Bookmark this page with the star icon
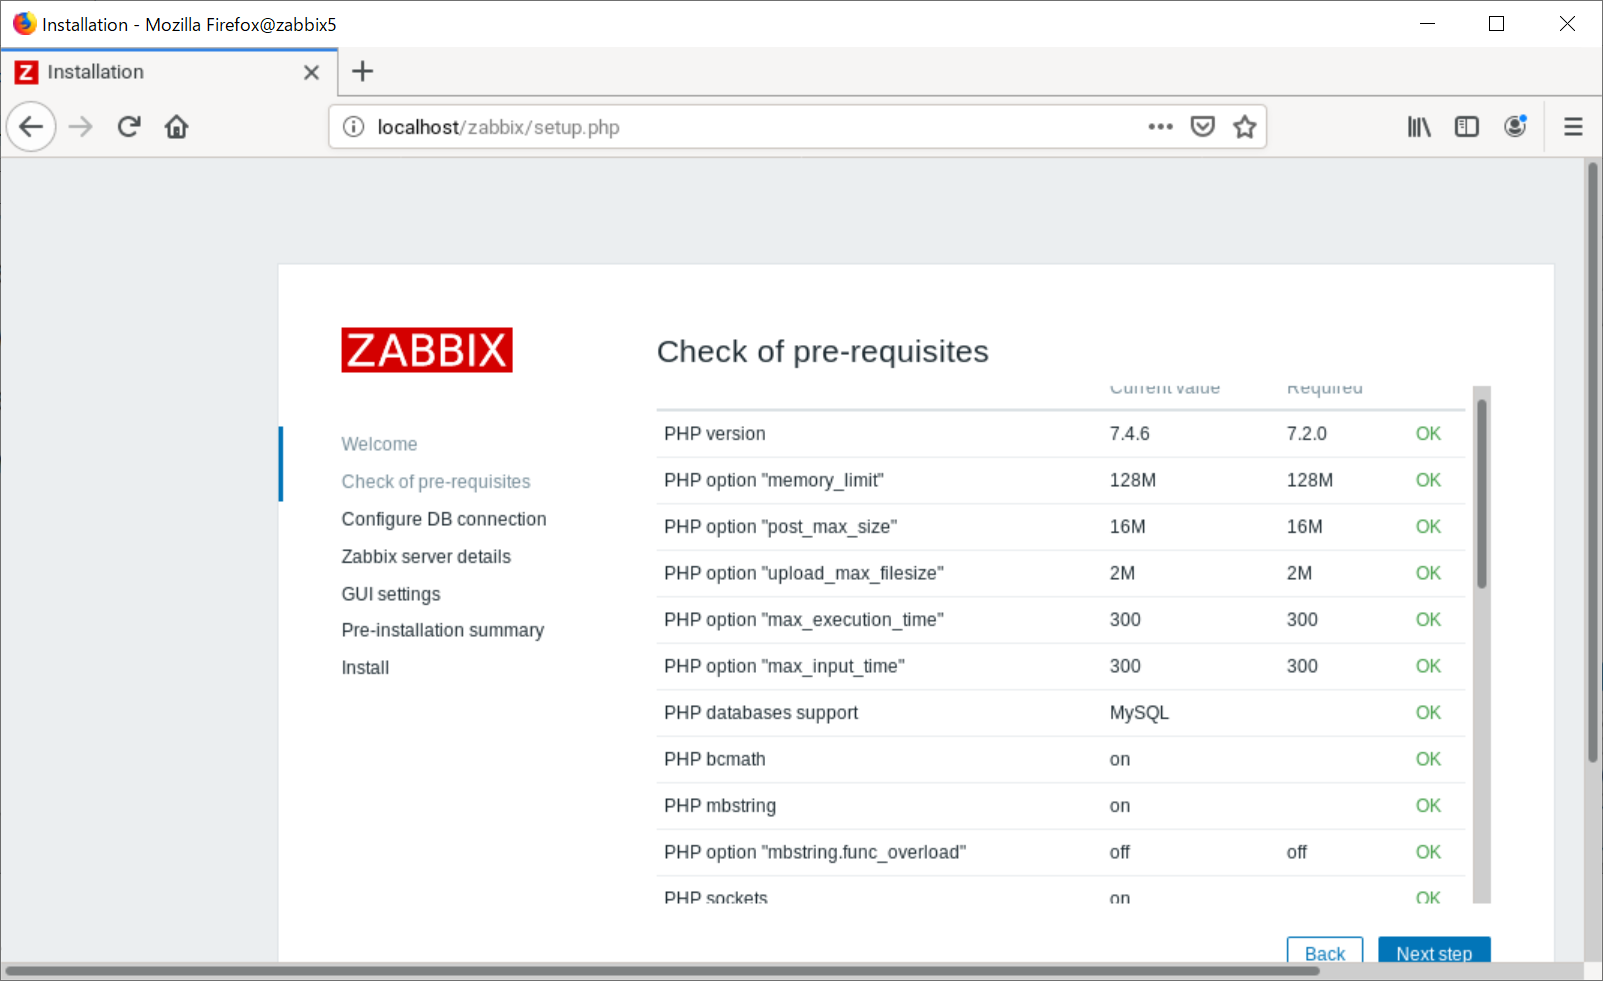The width and height of the screenshot is (1603, 981). tap(1245, 127)
